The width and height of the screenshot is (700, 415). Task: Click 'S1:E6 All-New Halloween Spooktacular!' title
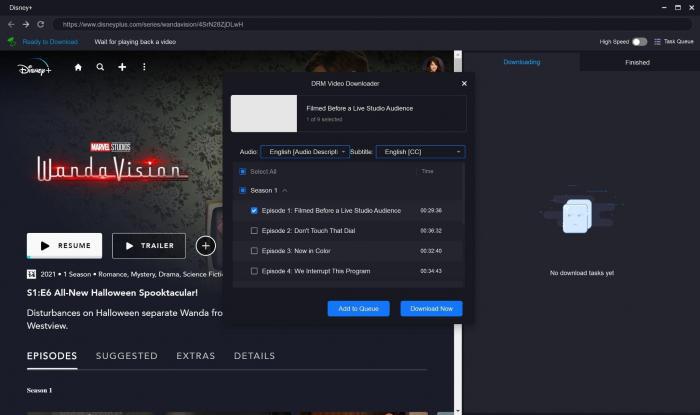click(112, 293)
